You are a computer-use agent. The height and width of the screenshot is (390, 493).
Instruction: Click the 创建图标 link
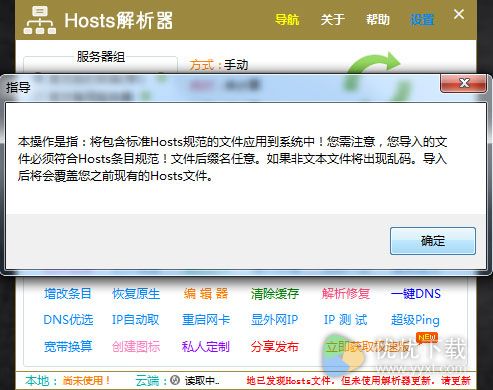(x=136, y=346)
